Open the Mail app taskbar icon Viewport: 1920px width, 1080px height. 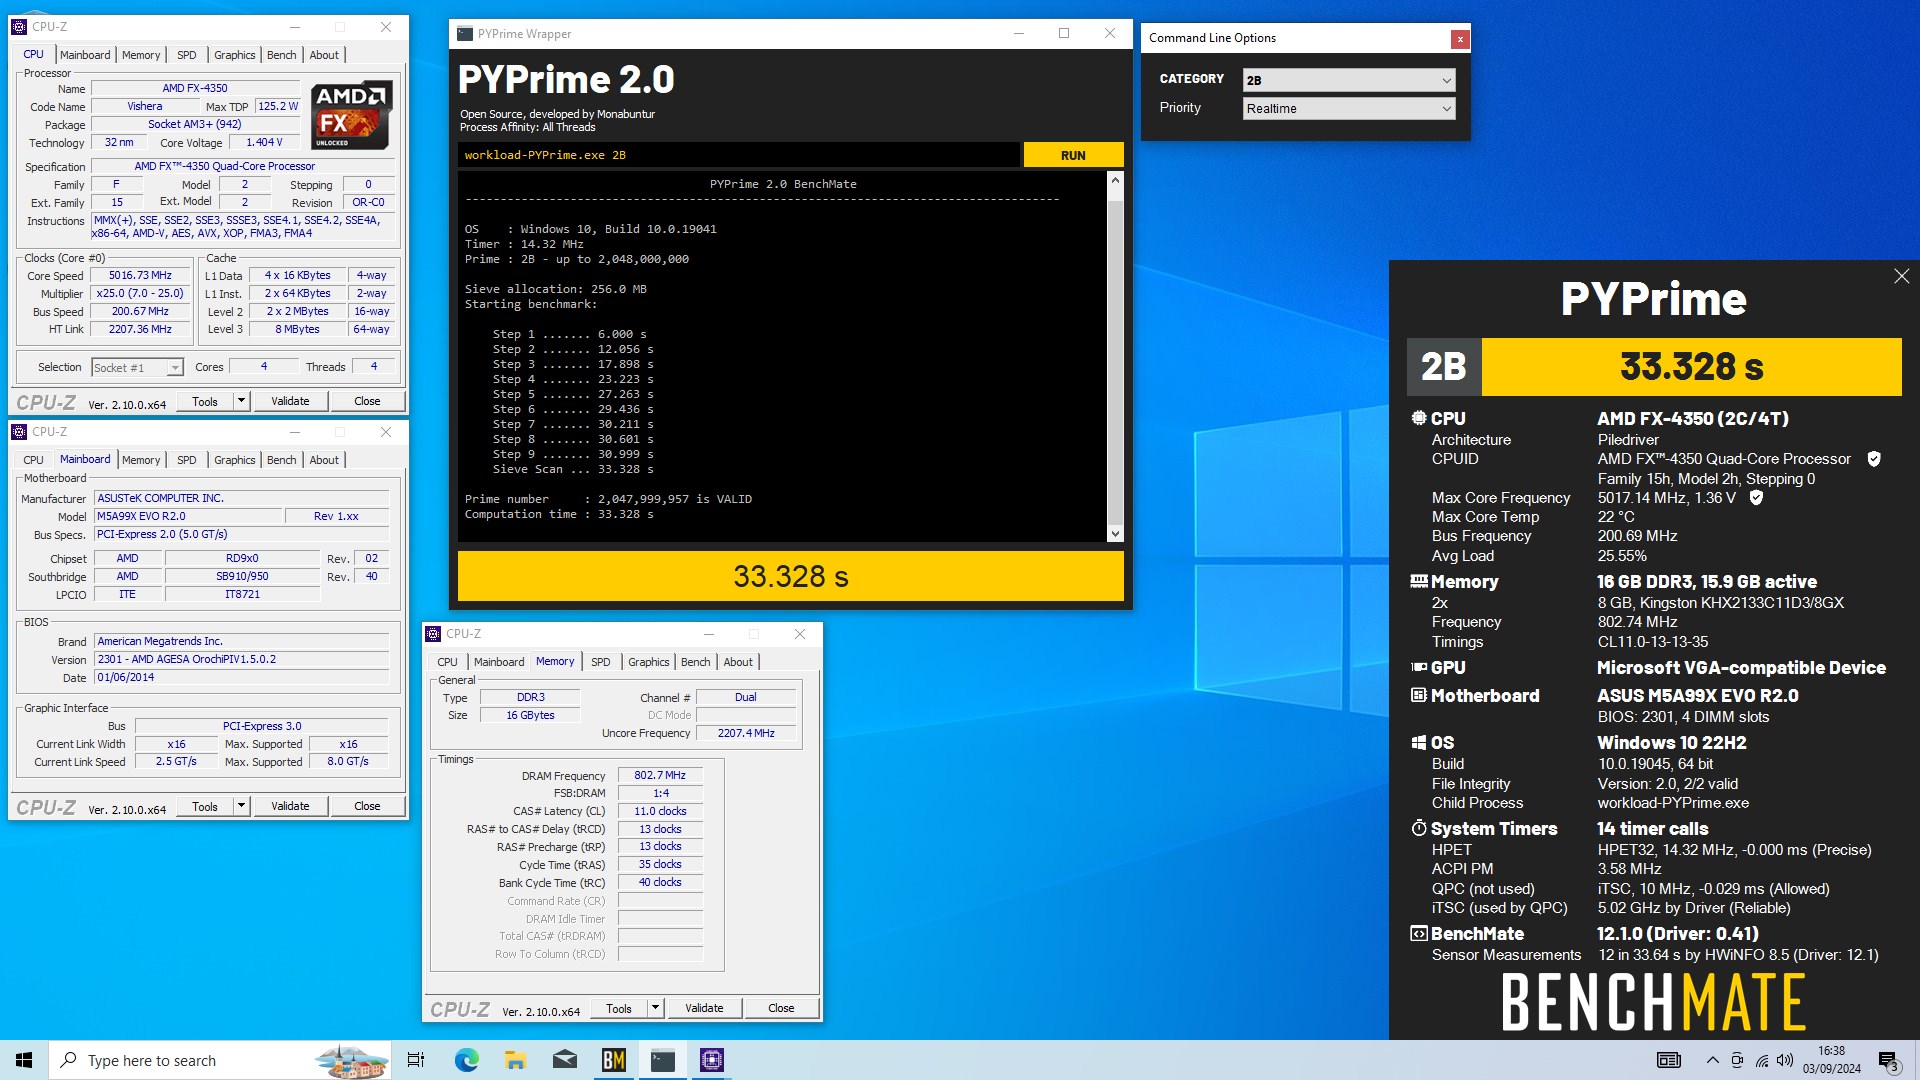tap(564, 1060)
